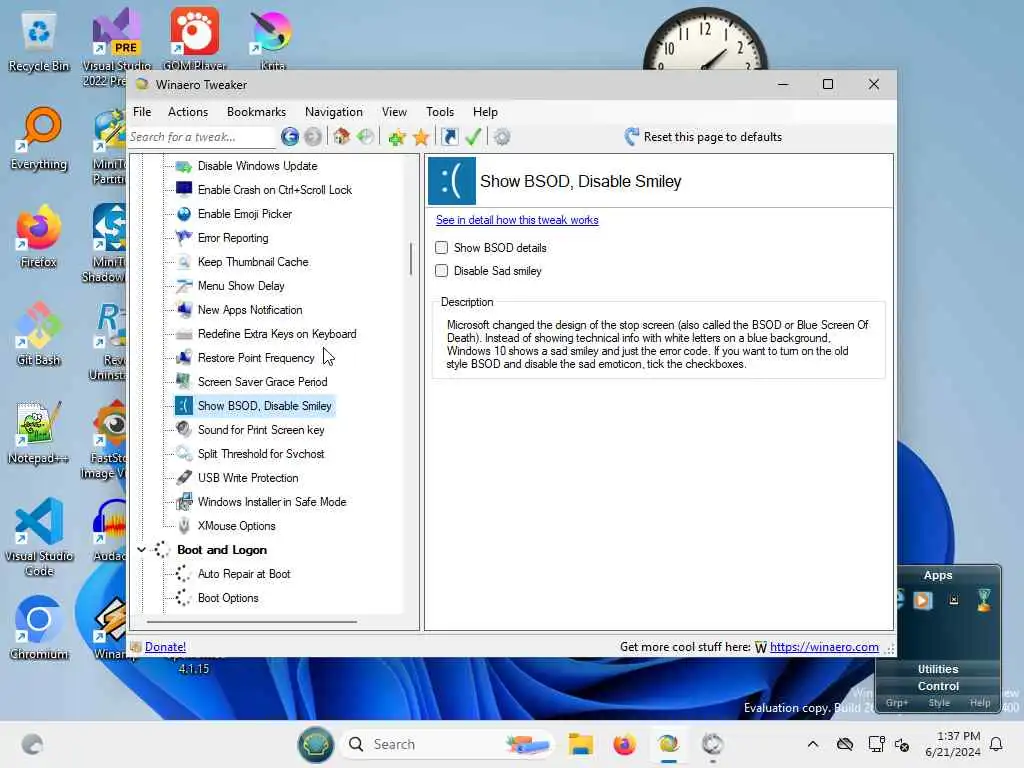Open File Explorer from taskbar

580,744
